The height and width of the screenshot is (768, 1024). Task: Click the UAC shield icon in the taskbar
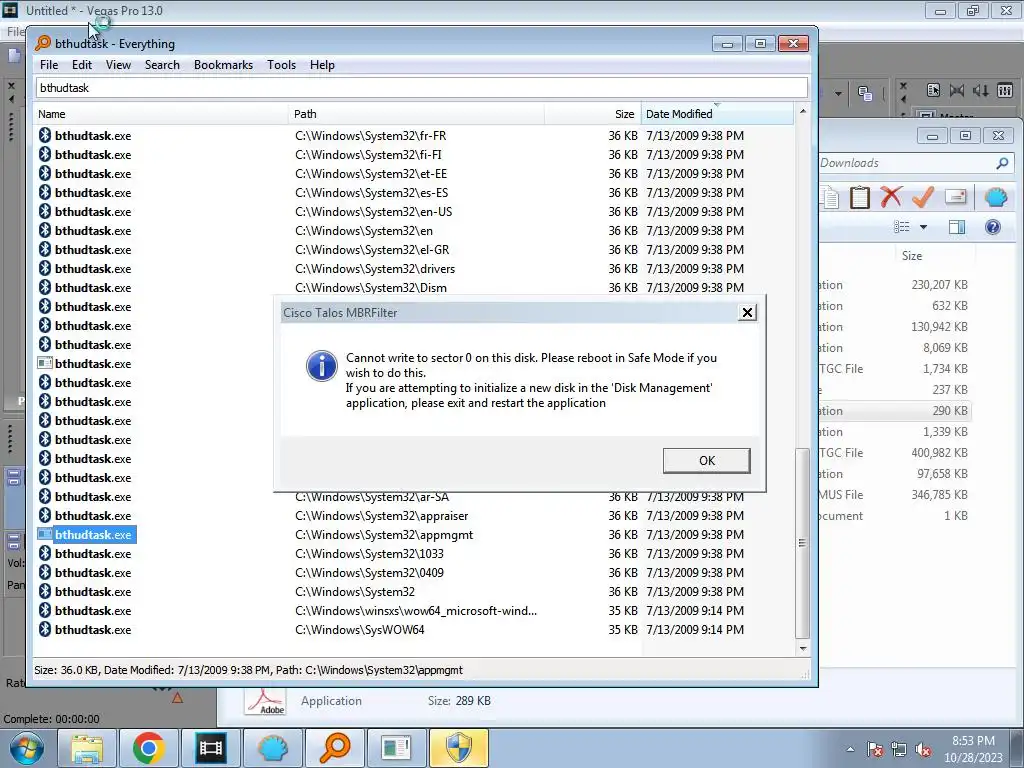(458, 748)
